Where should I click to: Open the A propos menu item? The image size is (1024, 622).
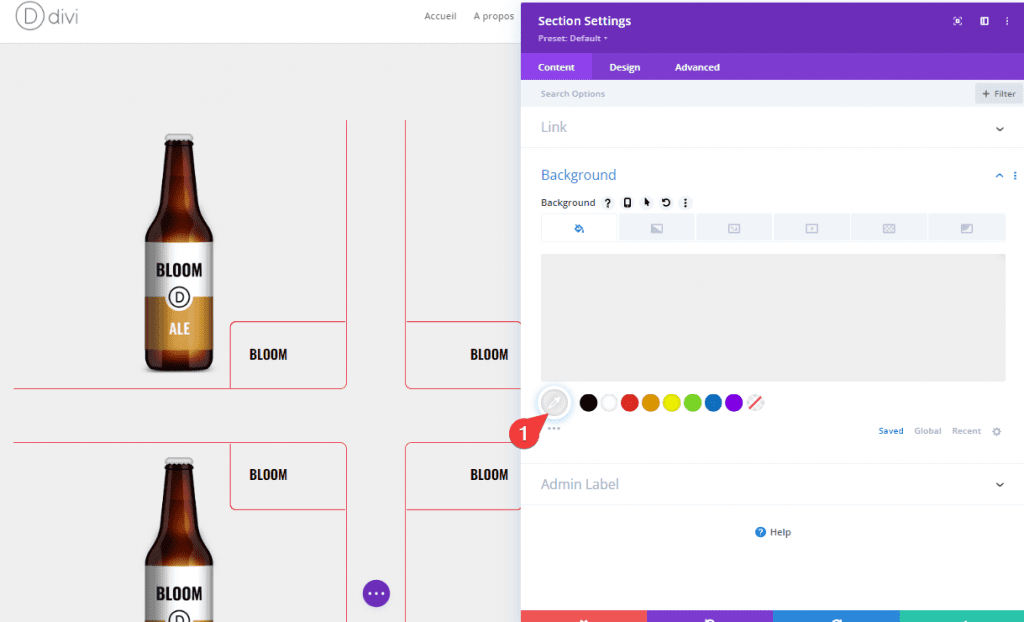(494, 16)
